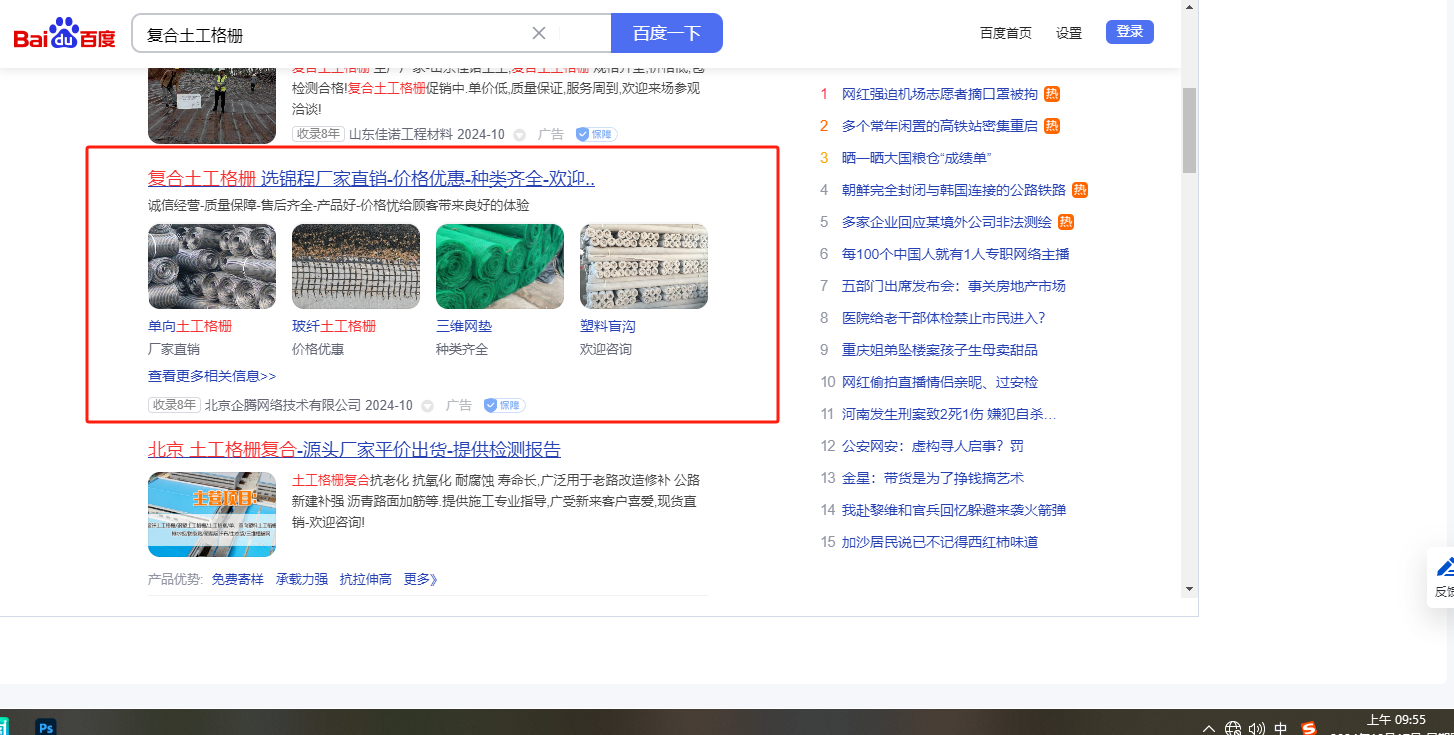
Task: Click the page's vertical scrollbar thumb
Action: [1189, 130]
